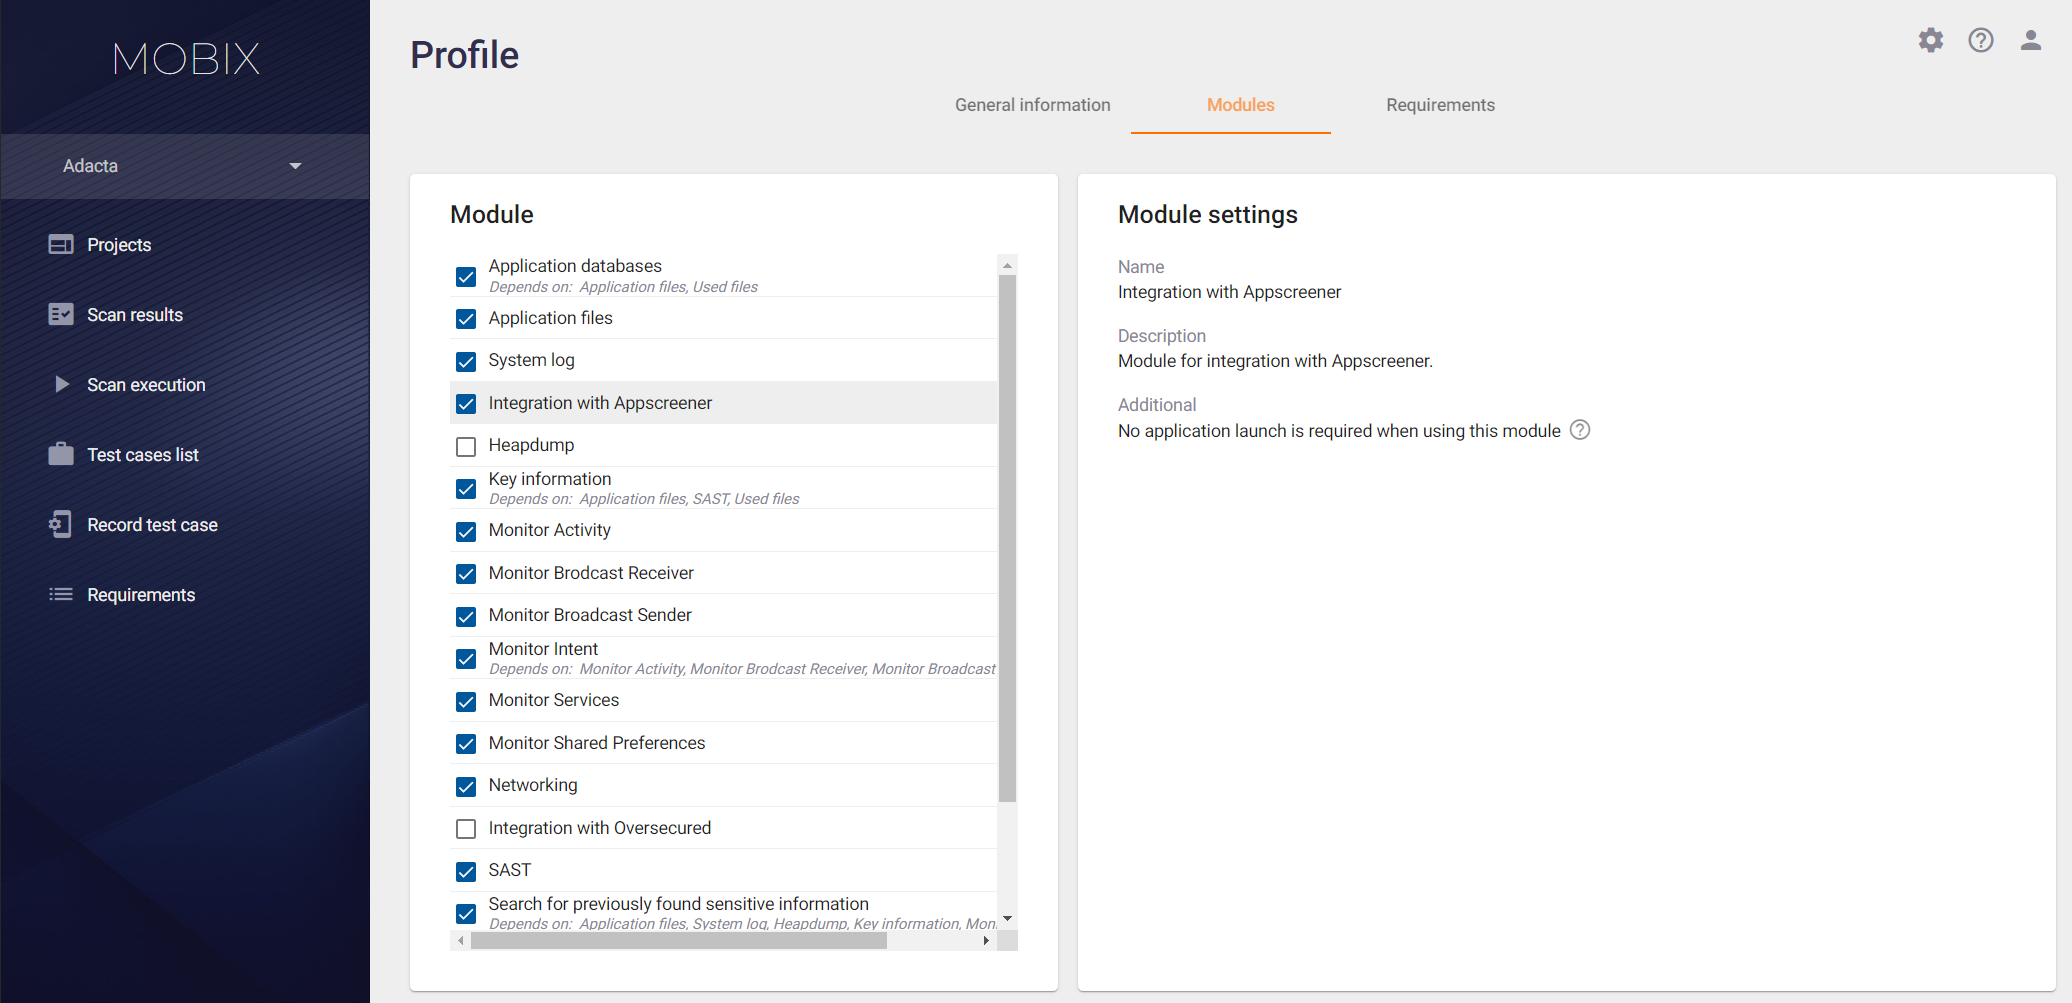Image resolution: width=2072 pixels, height=1003 pixels.
Task: Uncheck Monitor Broadcast Sender checkbox
Action: point(466,616)
